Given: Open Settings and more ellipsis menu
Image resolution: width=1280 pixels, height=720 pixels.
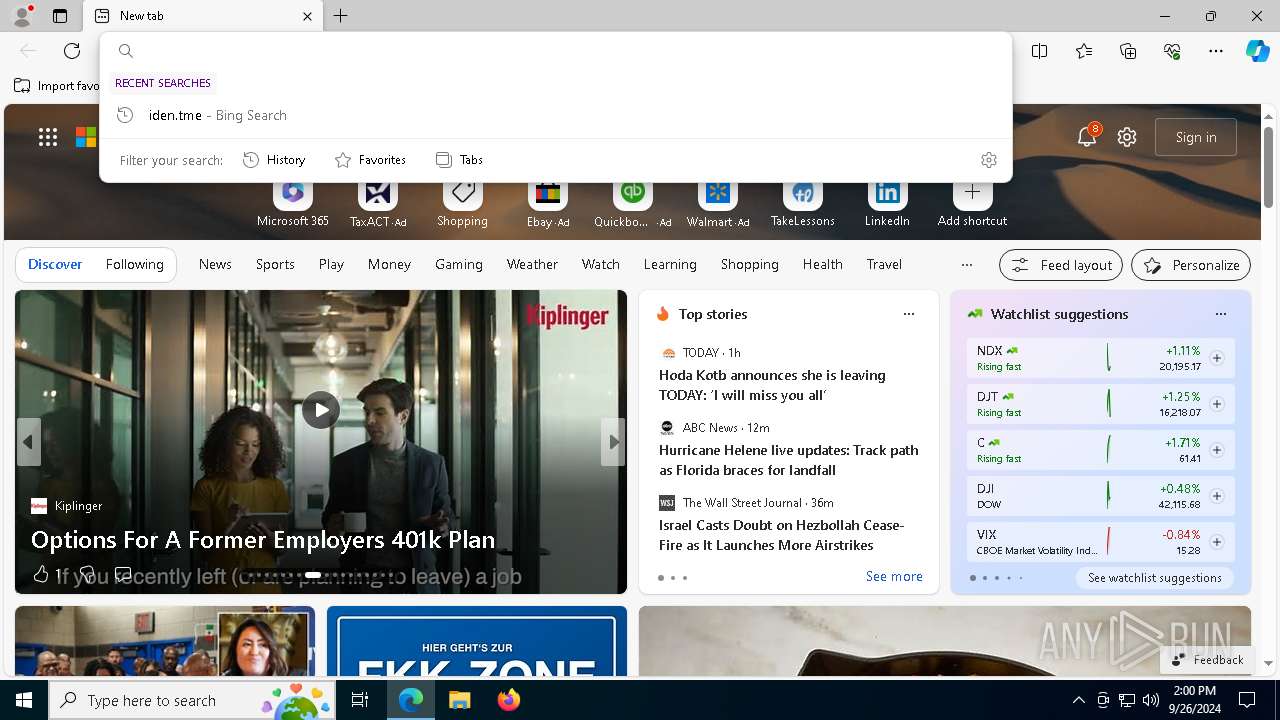Looking at the screenshot, I should [1216, 51].
